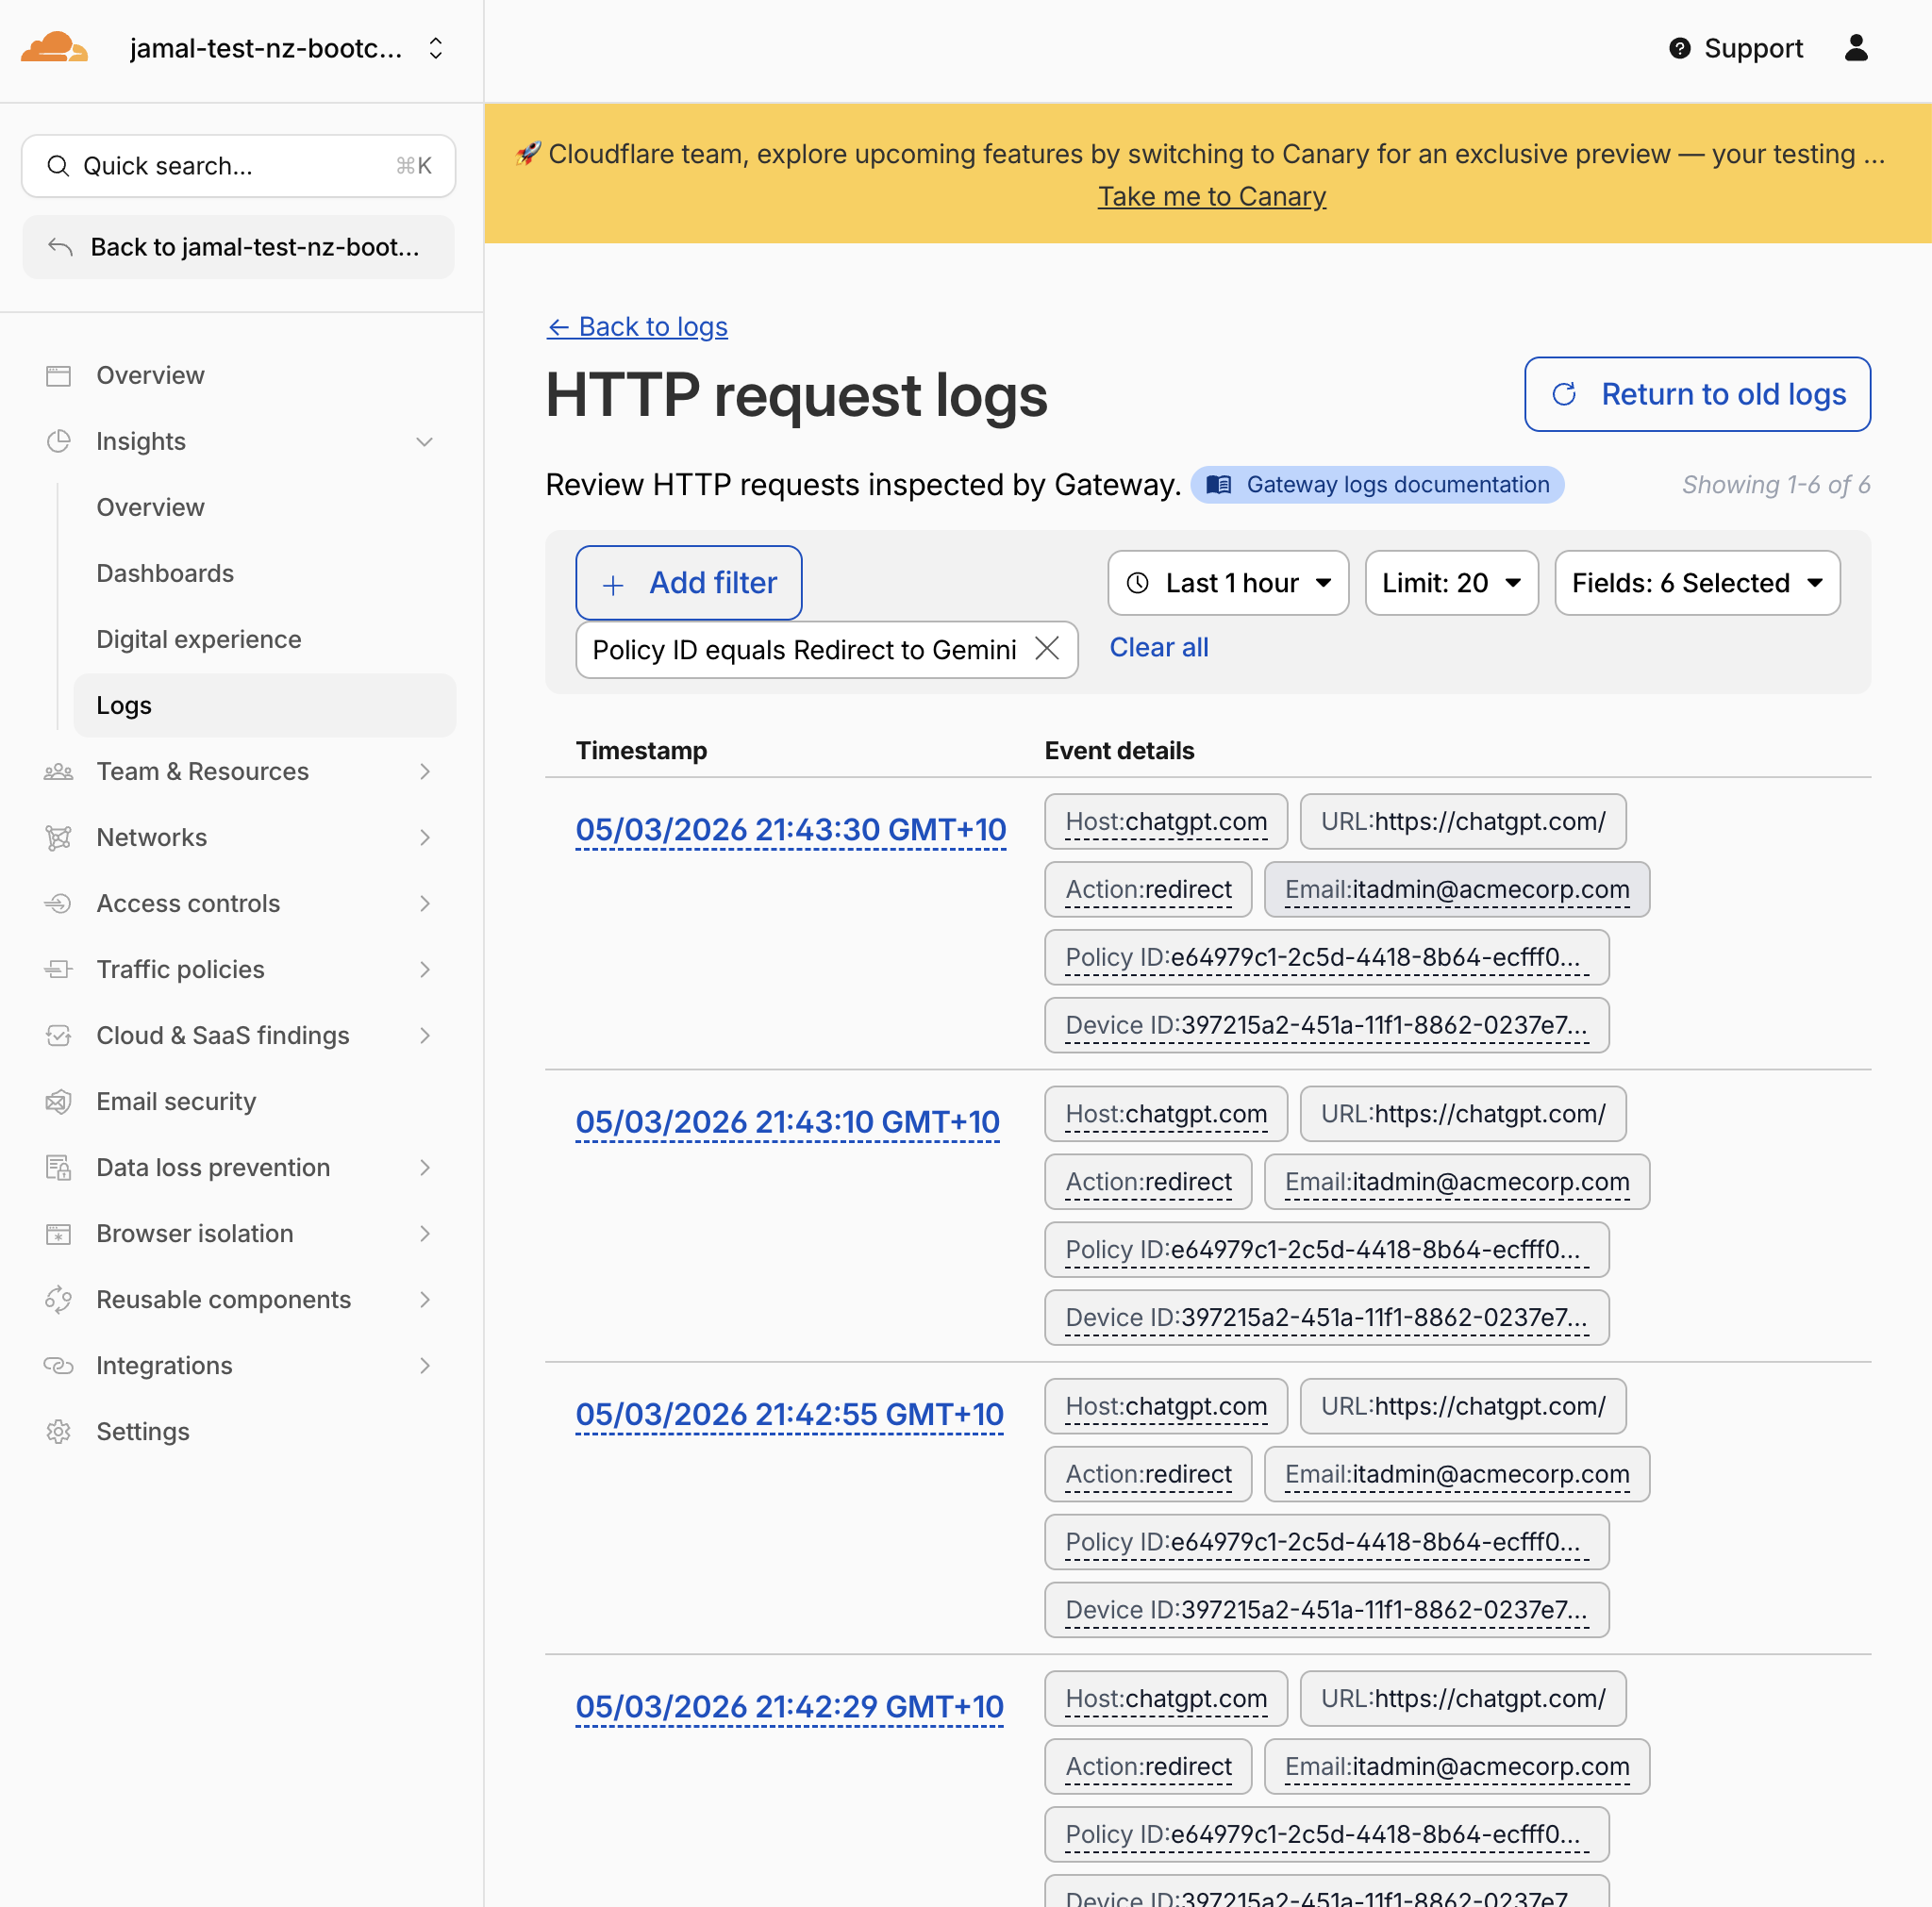1932x1907 pixels.
Task: Click the Cloudflare logo icon
Action: [x=54, y=47]
